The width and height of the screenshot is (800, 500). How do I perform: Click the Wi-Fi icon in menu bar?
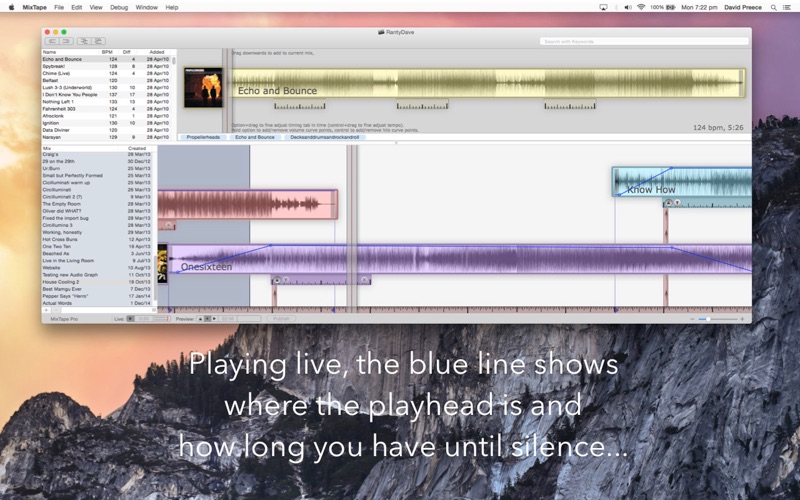pos(640,7)
